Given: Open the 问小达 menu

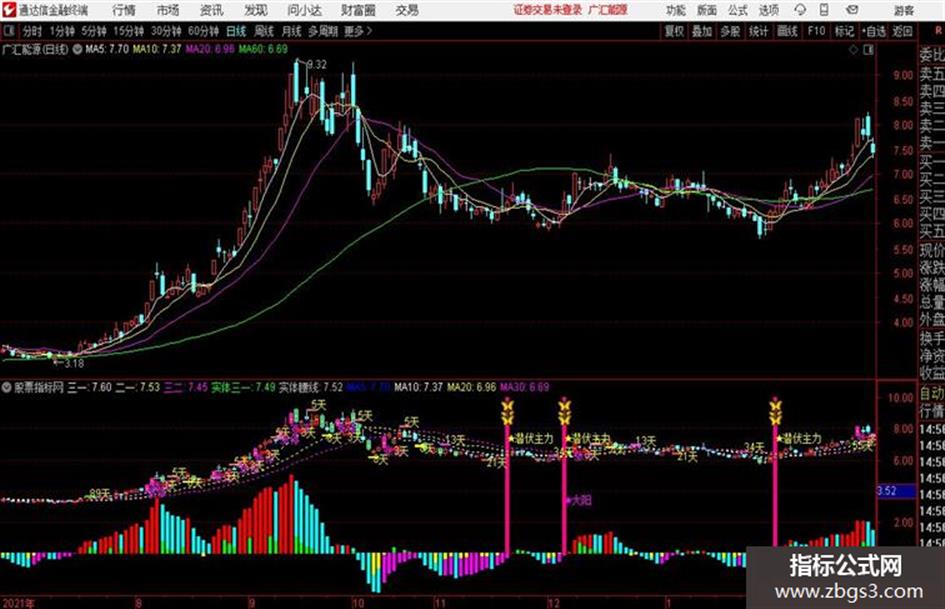Looking at the screenshot, I should point(304,10).
